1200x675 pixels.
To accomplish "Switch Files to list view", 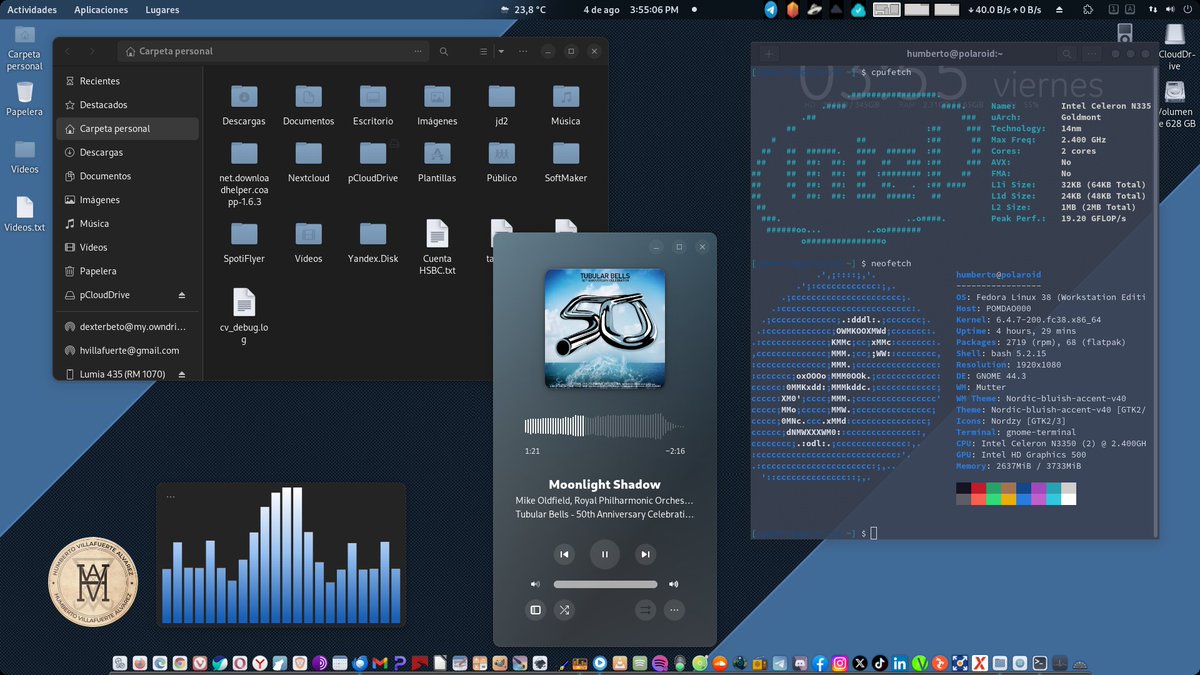I will pyautogui.click(x=482, y=51).
